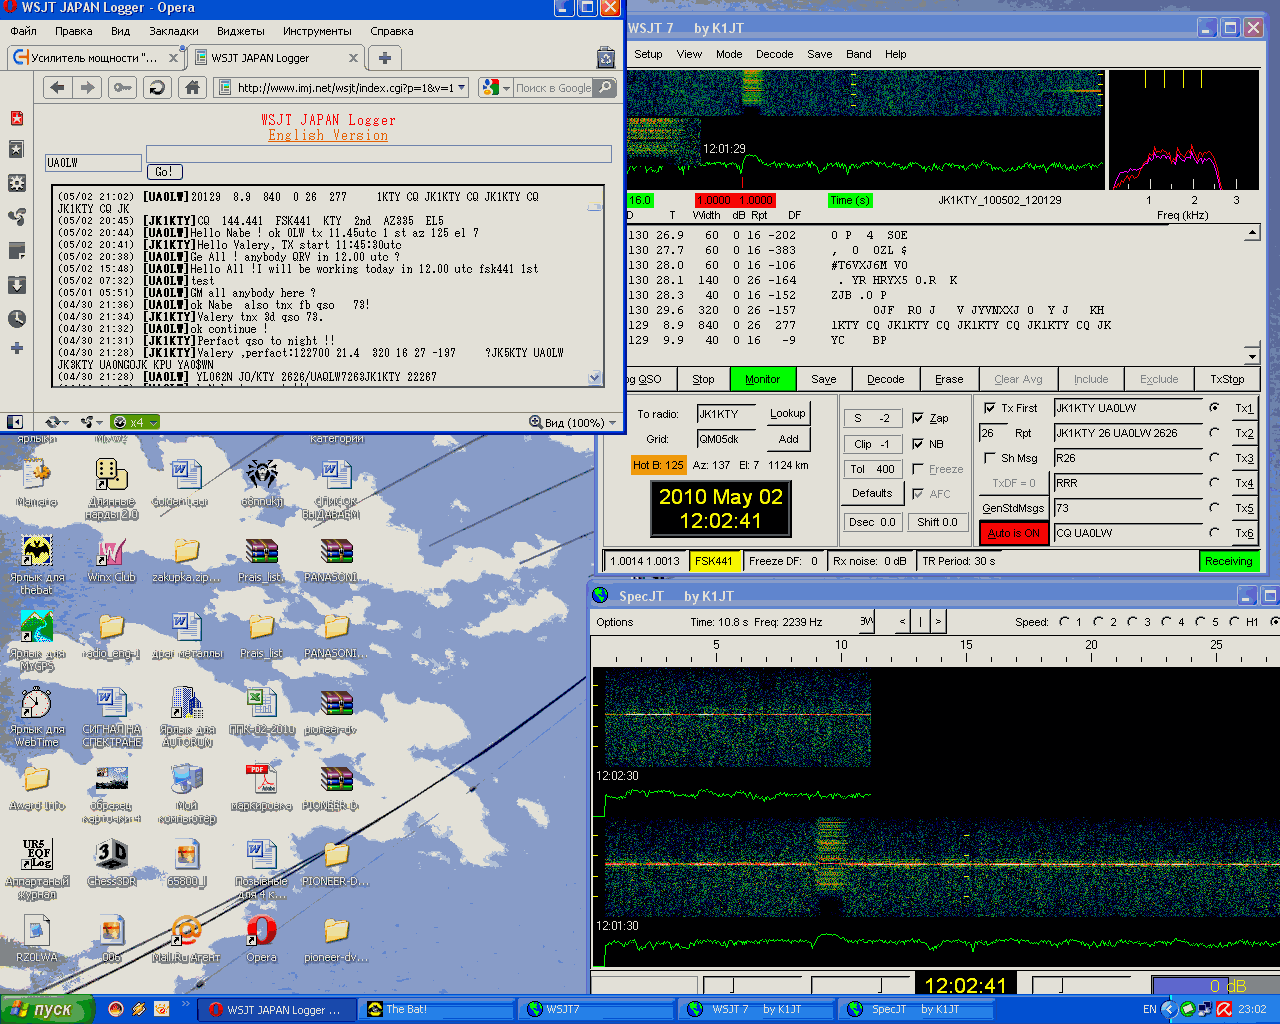Open Decode menu in WSJT 7

tap(775, 54)
